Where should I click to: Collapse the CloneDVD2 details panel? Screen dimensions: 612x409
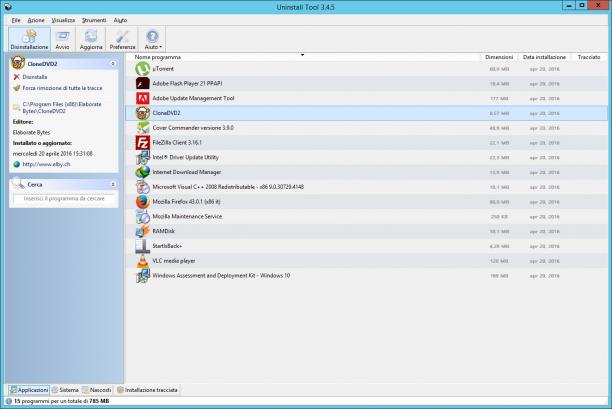pos(113,64)
